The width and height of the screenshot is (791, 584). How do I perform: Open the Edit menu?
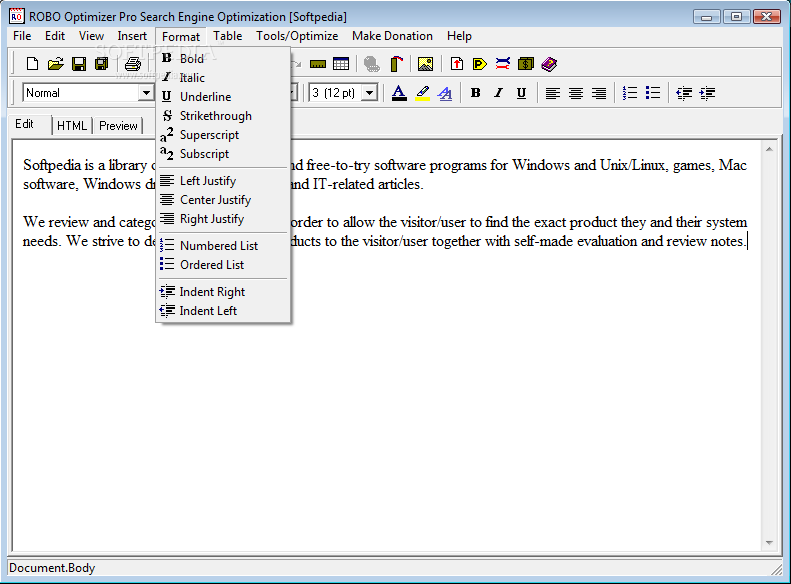pyautogui.click(x=55, y=36)
